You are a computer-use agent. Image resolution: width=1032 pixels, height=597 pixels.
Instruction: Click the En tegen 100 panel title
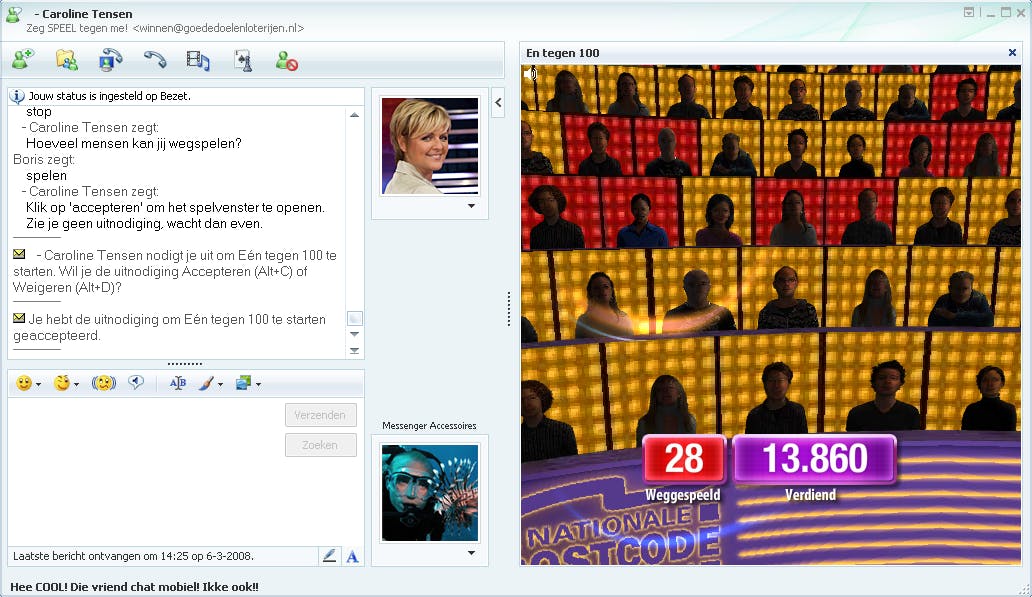point(563,53)
